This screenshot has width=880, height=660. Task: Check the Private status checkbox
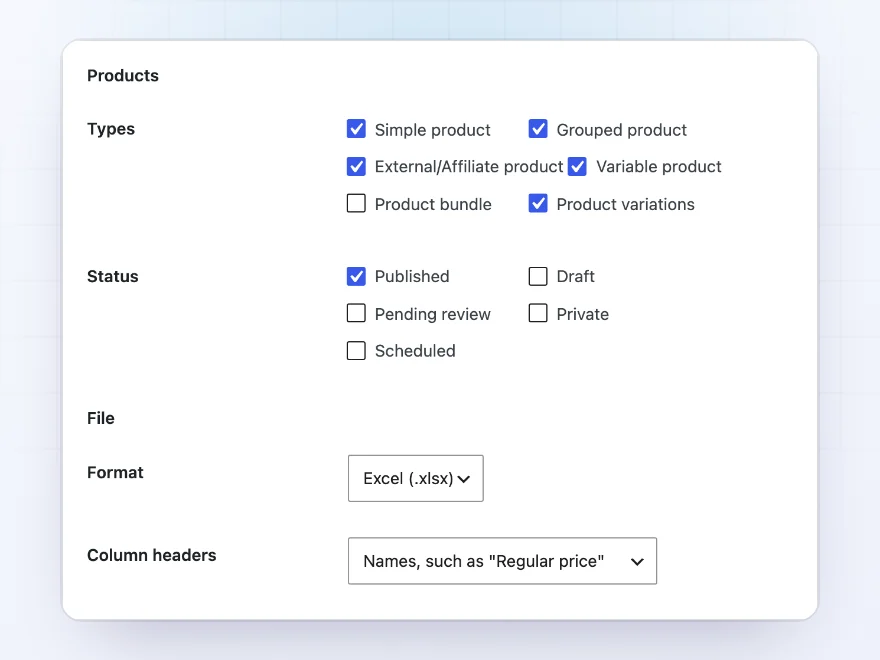pyautogui.click(x=538, y=313)
